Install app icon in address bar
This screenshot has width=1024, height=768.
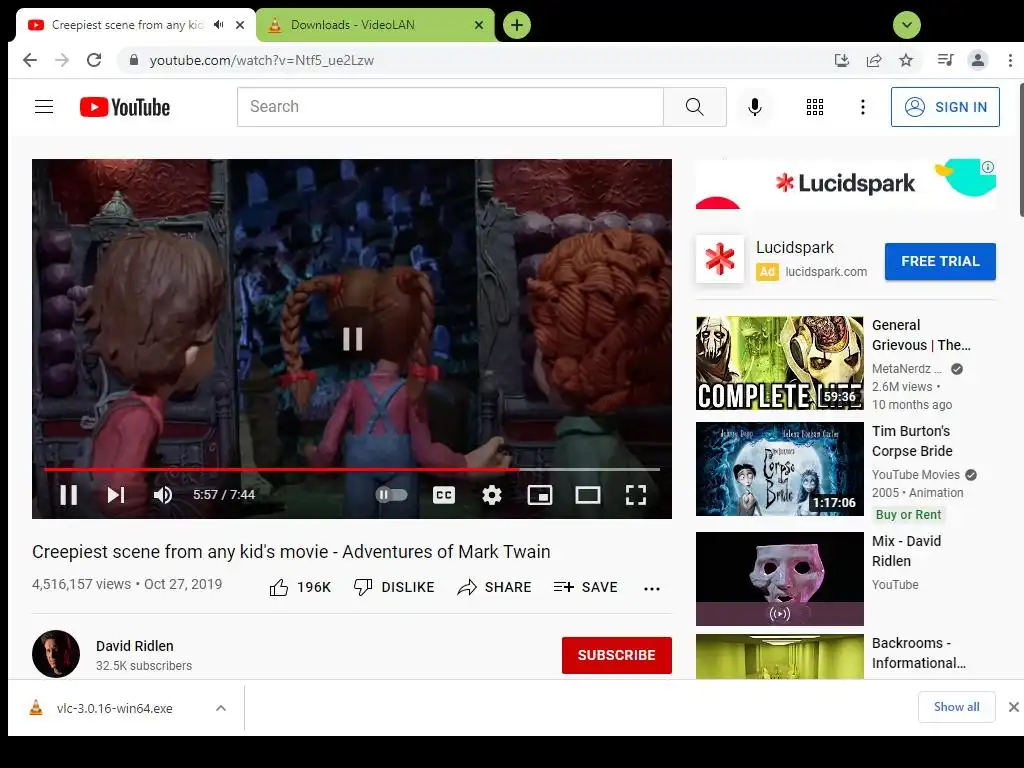tap(842, 60)
